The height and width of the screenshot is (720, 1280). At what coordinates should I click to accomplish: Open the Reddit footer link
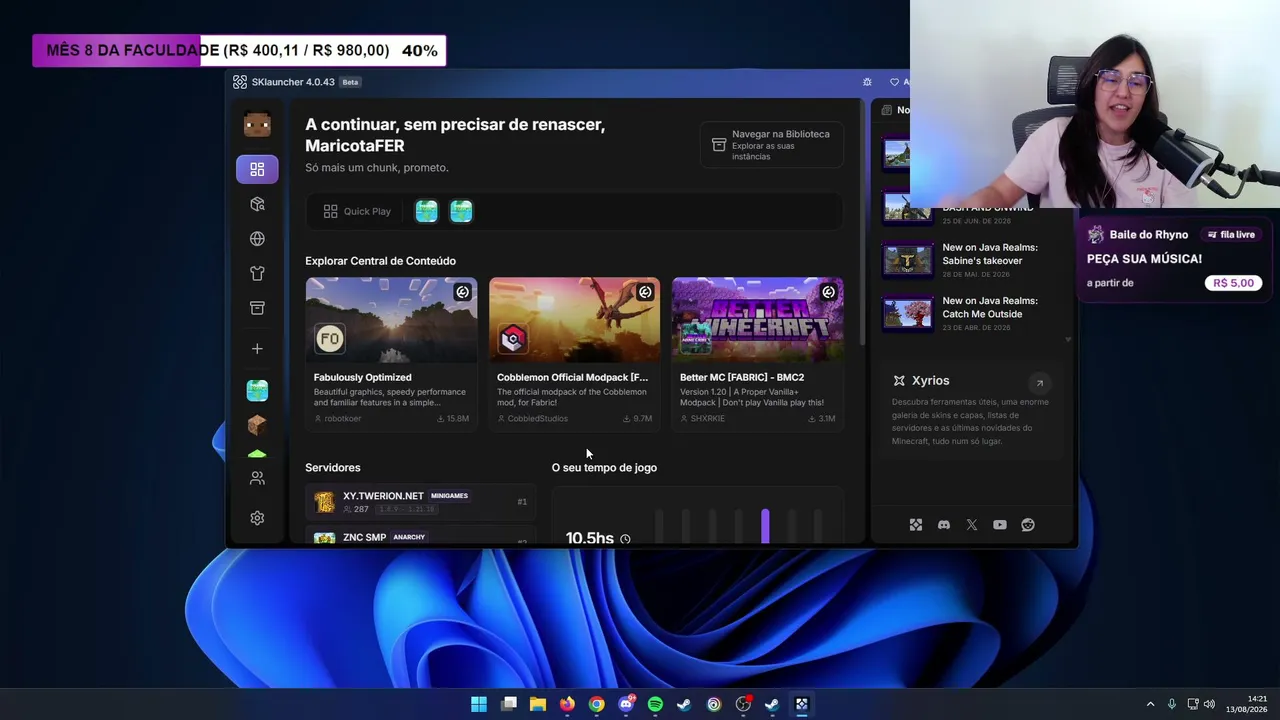tap(1028, 525)
